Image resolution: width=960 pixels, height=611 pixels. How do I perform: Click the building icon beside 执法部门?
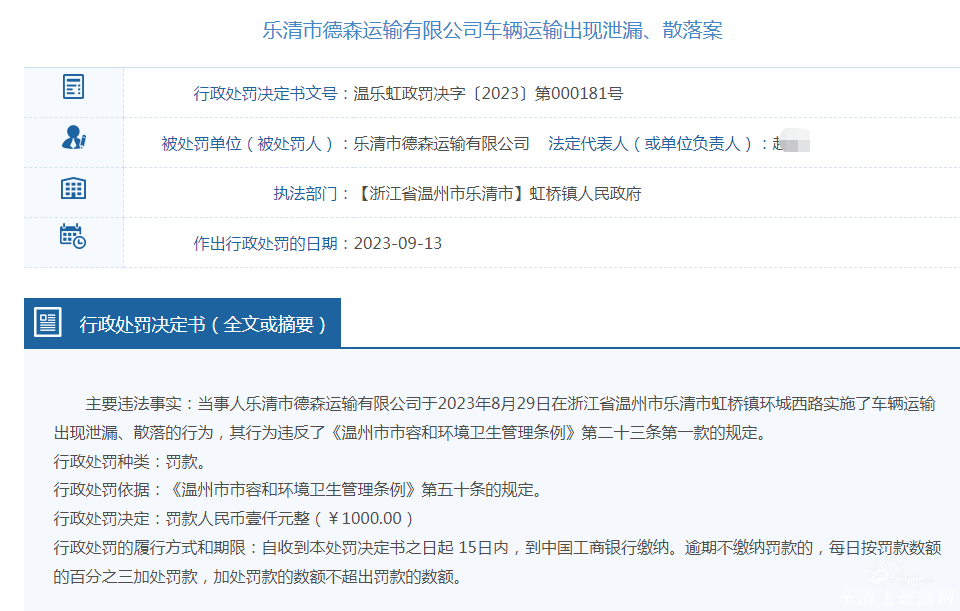tap(73, 188)
